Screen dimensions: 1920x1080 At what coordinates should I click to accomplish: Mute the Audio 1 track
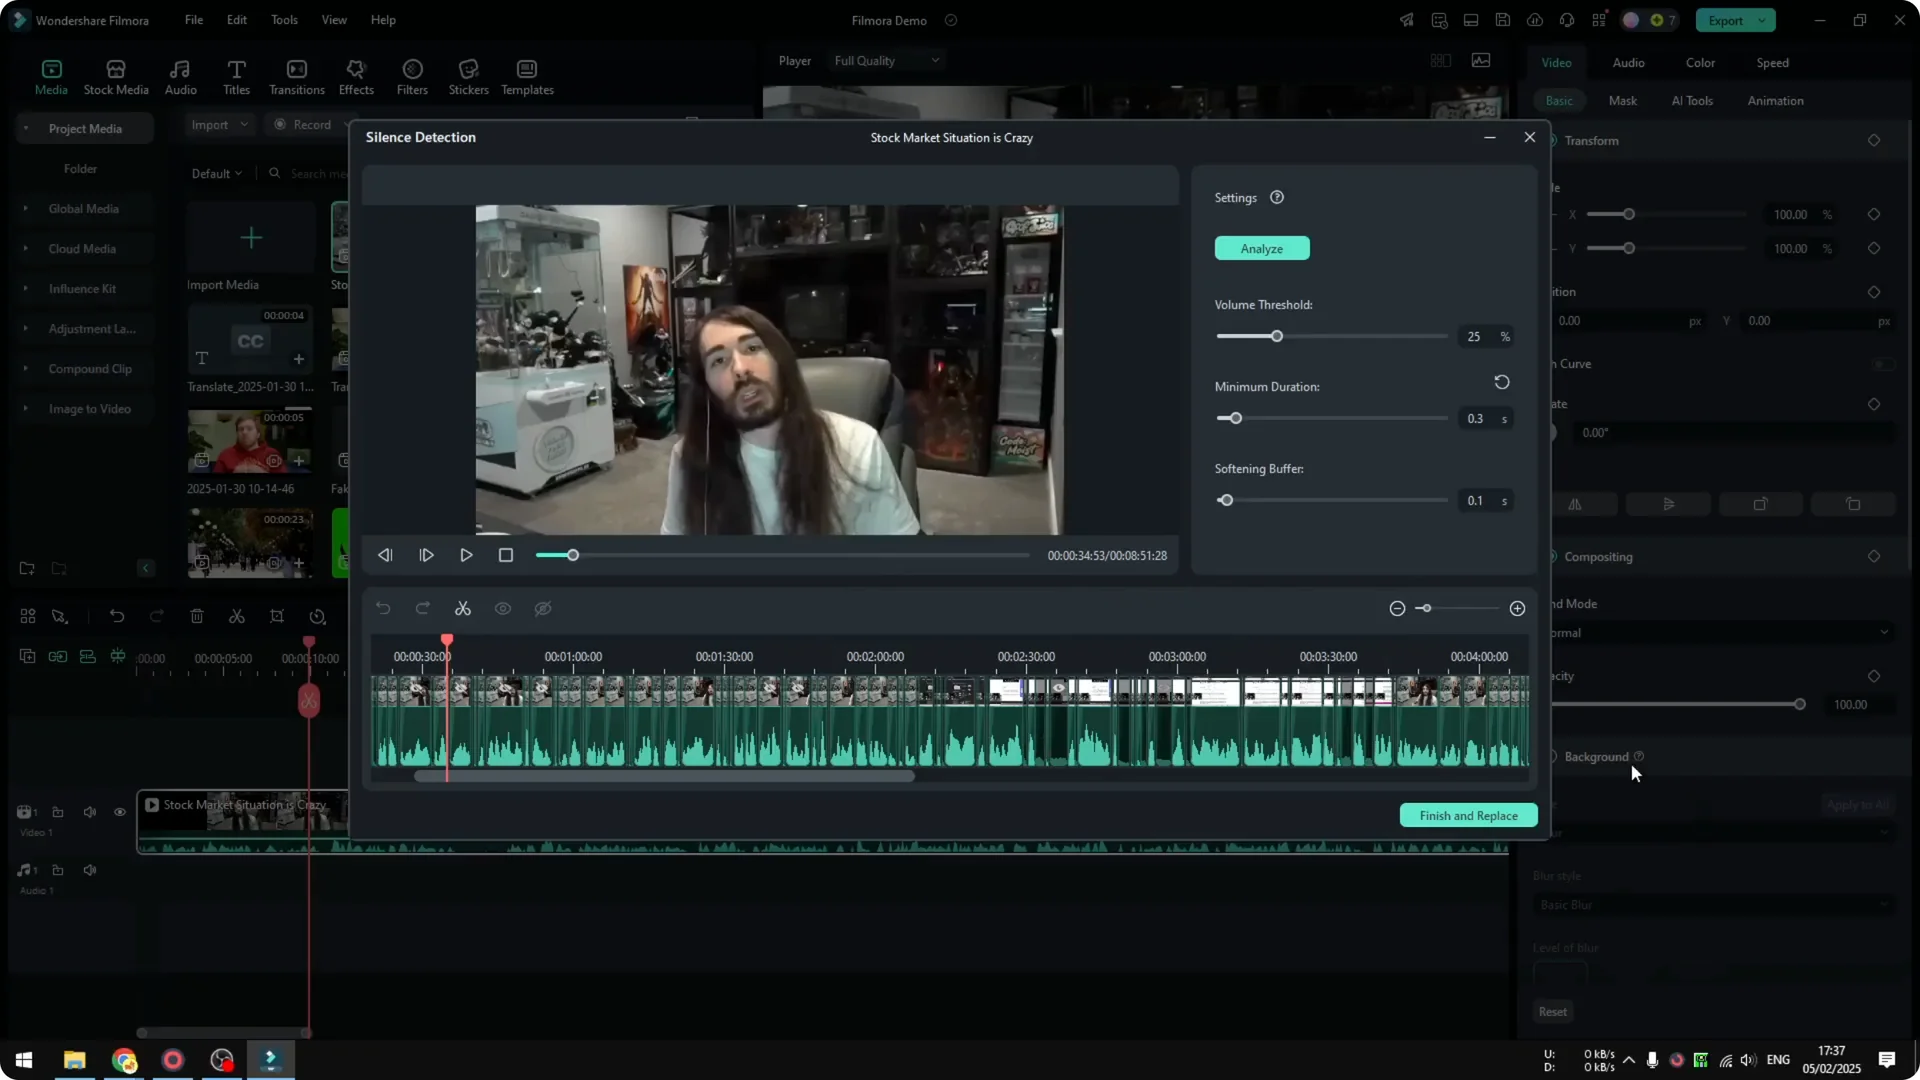[90, 870]
